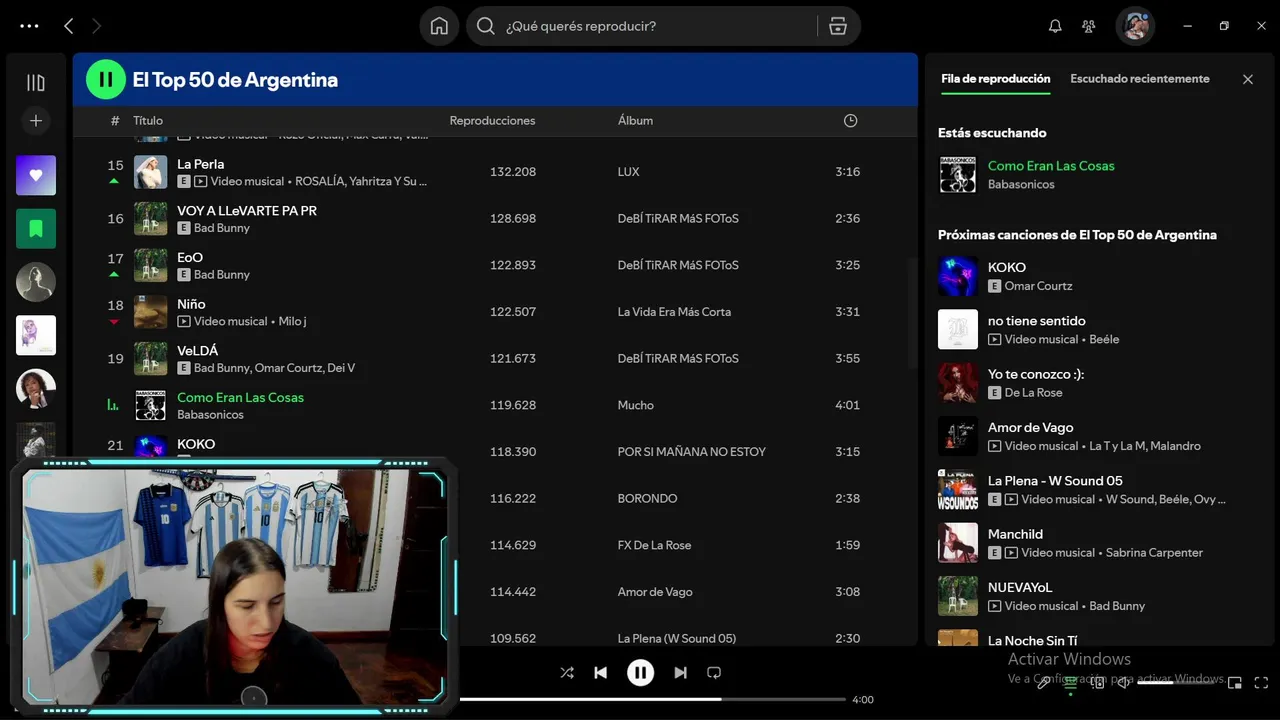The image size is (1280, 720).
Task: Click the KOKO cover art in queue
Action: click(958, 276)
